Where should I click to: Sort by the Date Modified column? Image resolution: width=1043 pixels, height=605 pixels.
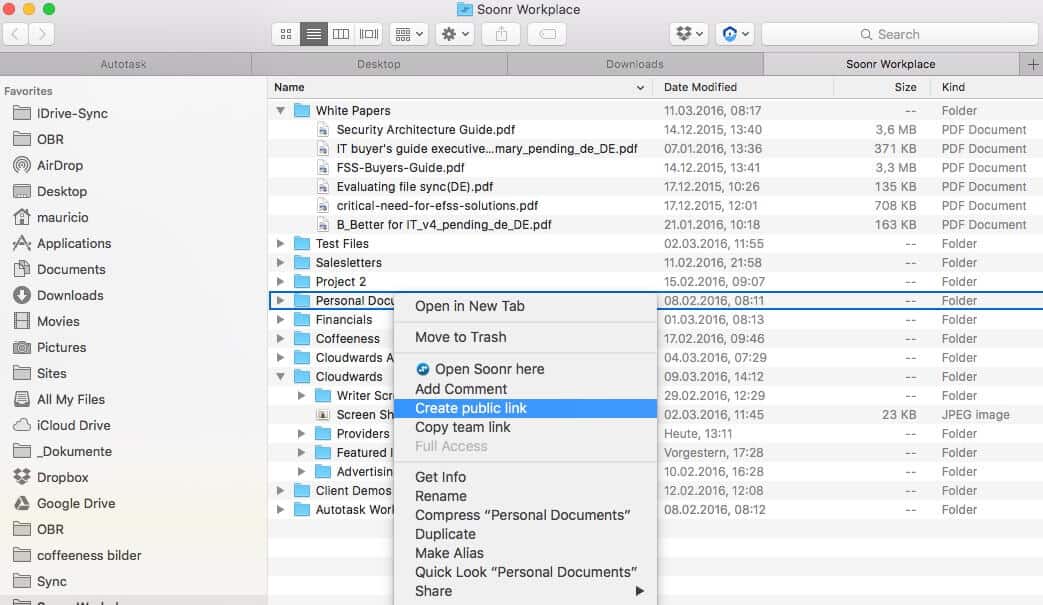pos(742,87)
